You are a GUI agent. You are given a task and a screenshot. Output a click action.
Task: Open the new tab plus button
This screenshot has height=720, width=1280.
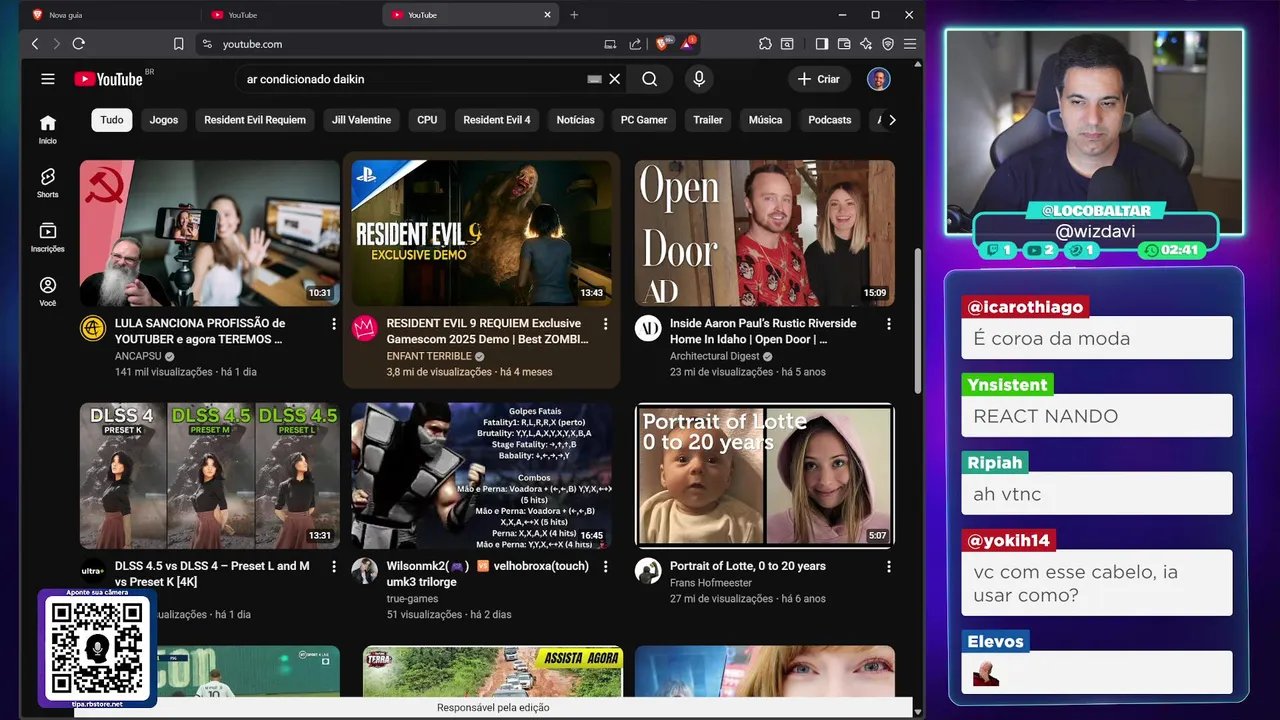[574, 15]
